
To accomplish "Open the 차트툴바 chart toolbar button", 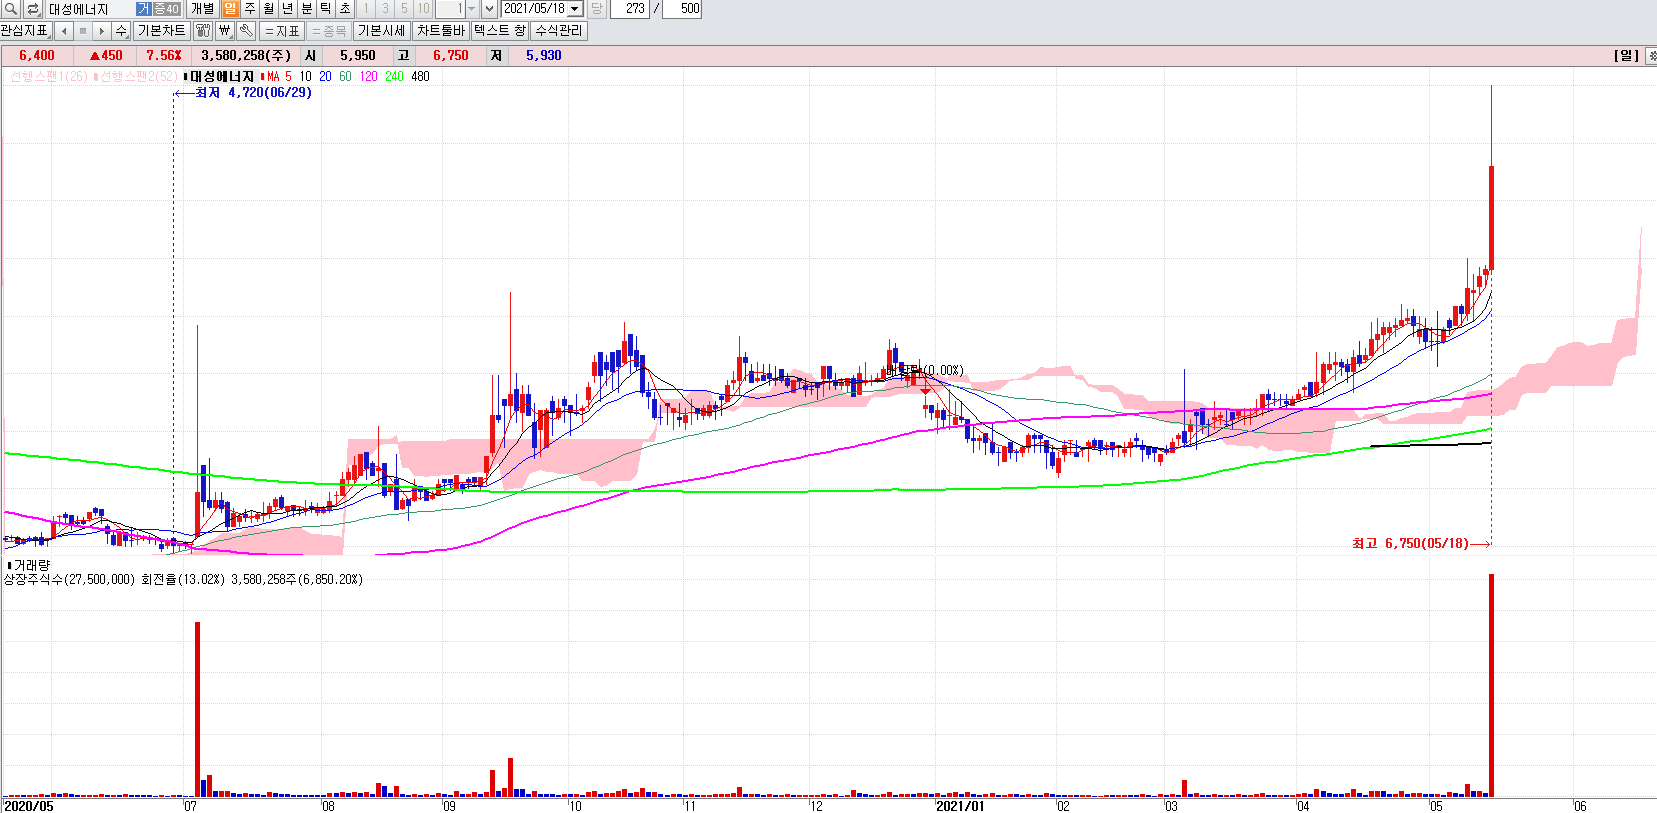I will 441,31.
